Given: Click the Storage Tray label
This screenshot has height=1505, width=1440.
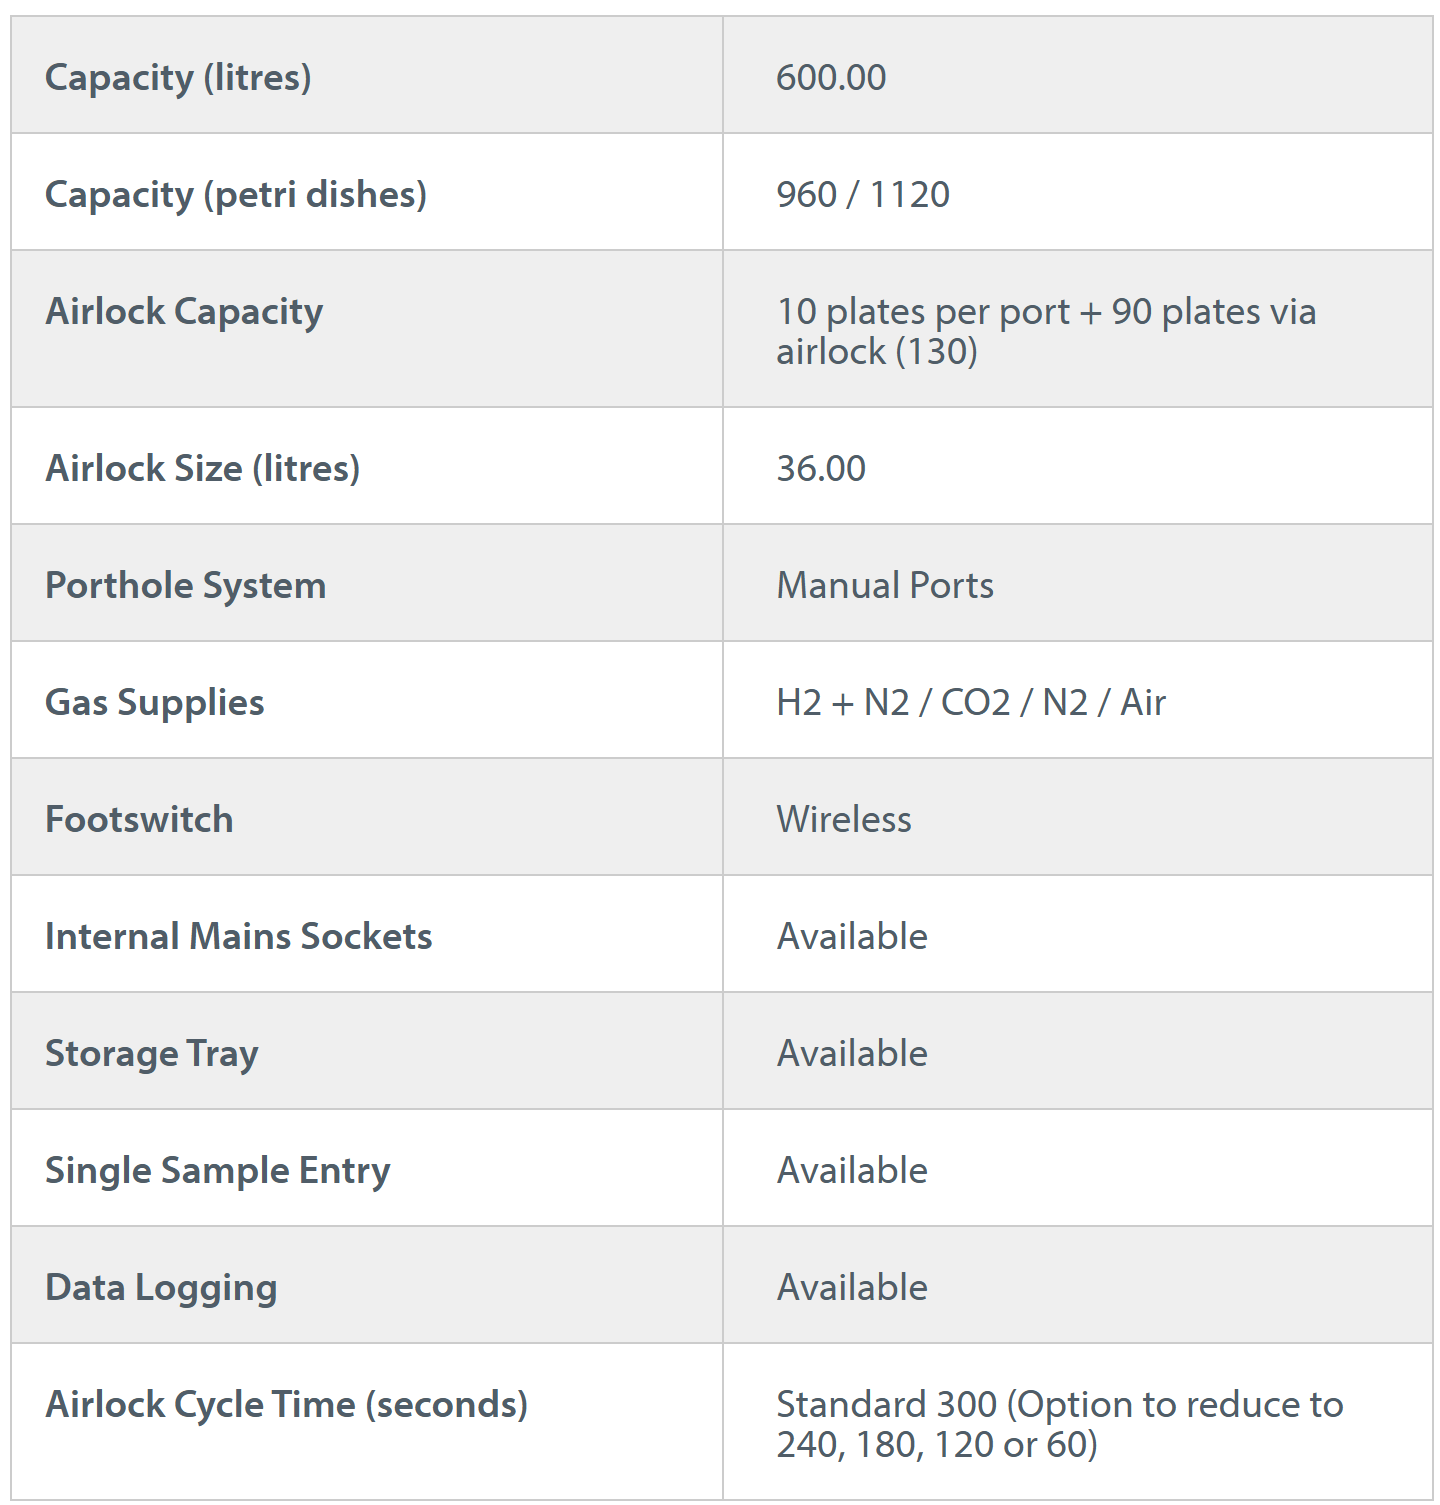Looking at the screenshot, I should pyautogui.click(x=152, y=1054).
